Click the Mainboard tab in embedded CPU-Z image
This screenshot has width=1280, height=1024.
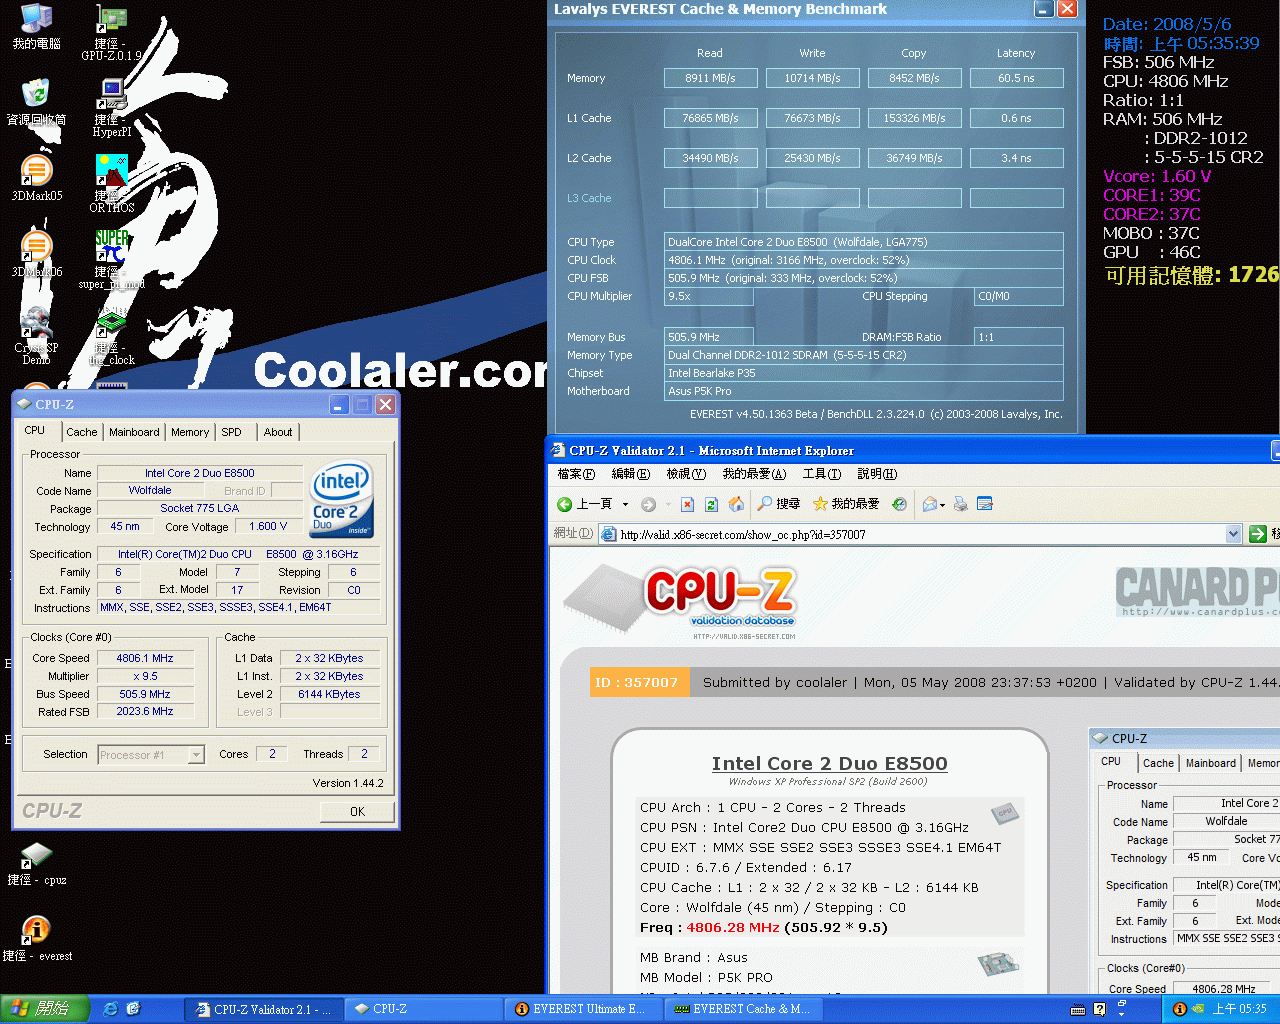click(x=1210, y=763)
